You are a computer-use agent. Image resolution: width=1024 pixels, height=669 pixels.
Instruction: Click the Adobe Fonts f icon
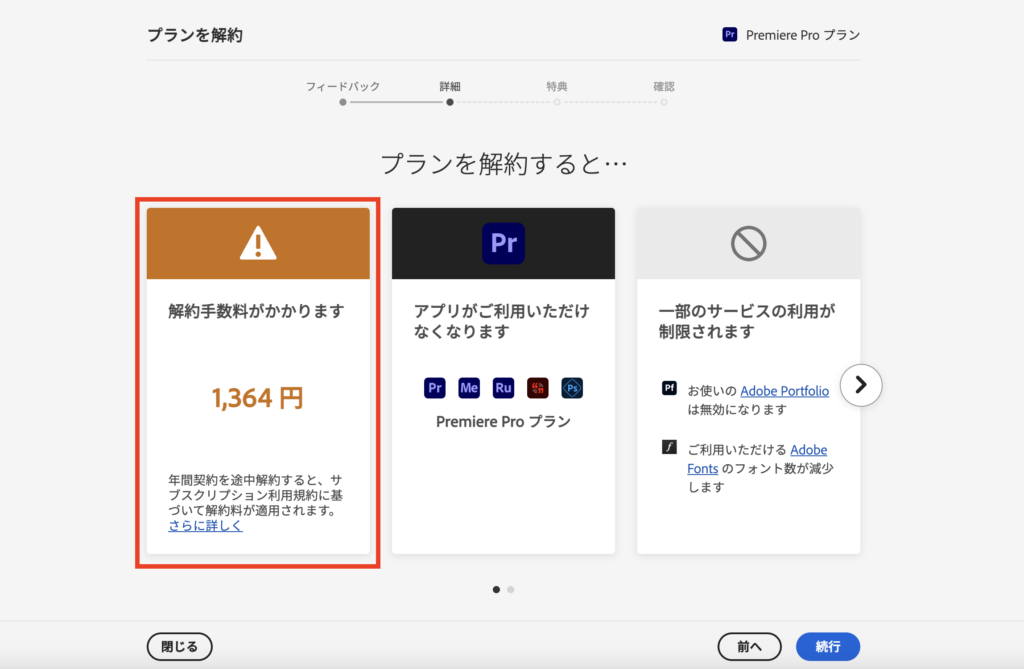point(669,447)
